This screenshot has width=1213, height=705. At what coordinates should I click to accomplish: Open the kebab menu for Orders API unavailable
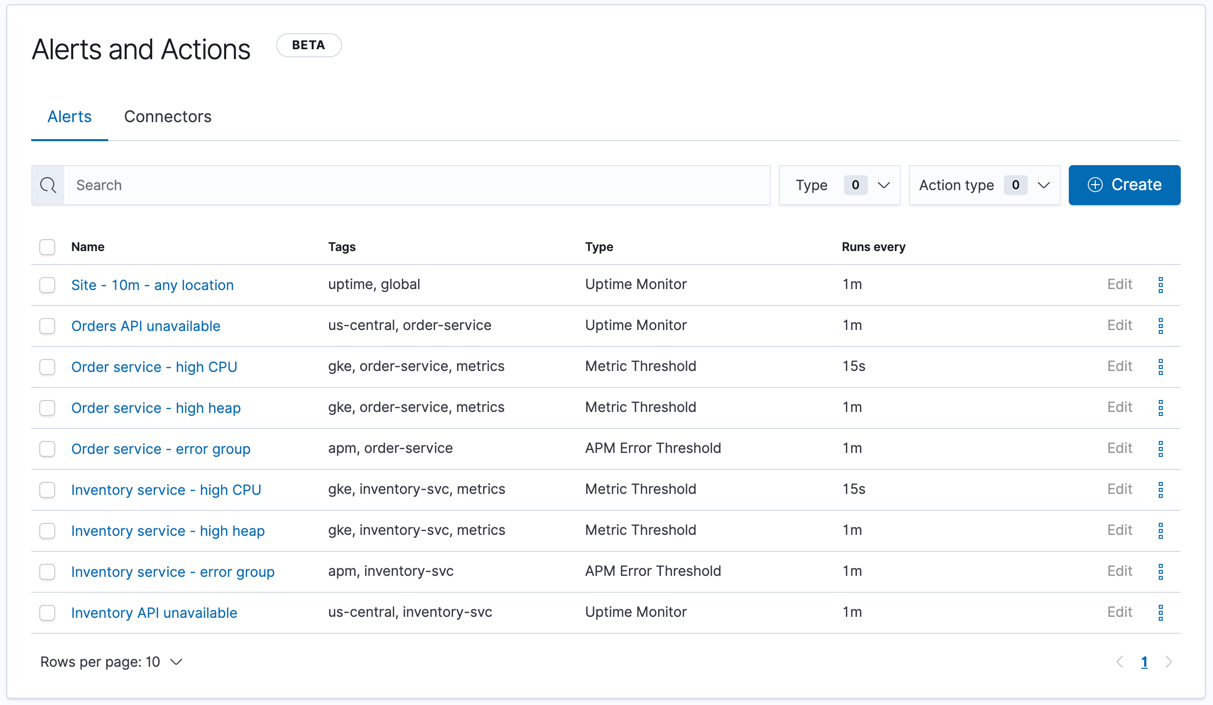[1161, 325]
